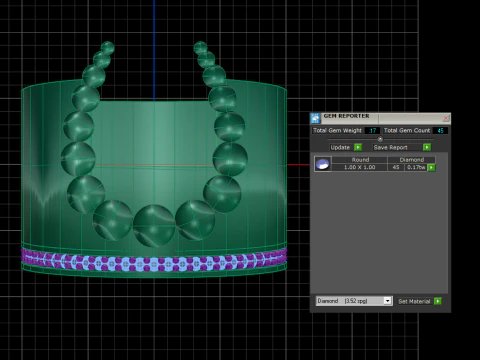Open the Diamond (3.52 spg) material dropdown
Screen dimensions: 480x360
click(354, 301)
